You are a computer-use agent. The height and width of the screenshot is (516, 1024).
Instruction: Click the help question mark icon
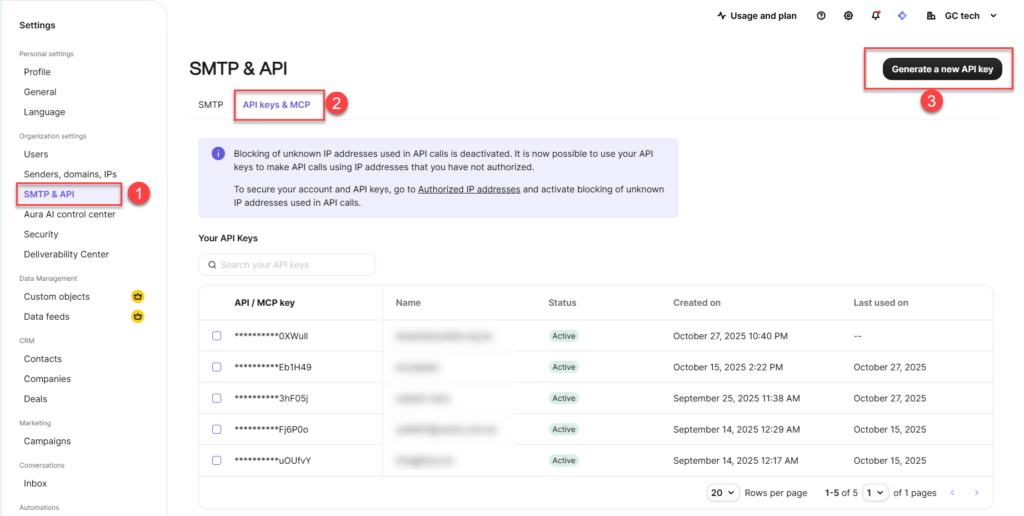pos(821,16)
